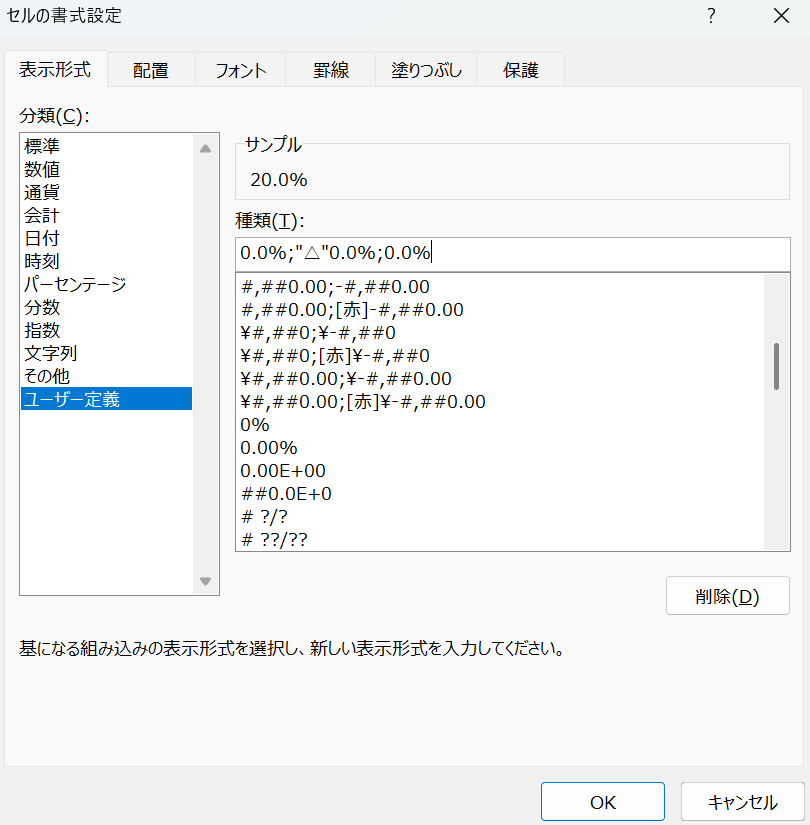Select パーセンテージ in the category list
This screenshot has height=825, width=810.
click(75, 284)
